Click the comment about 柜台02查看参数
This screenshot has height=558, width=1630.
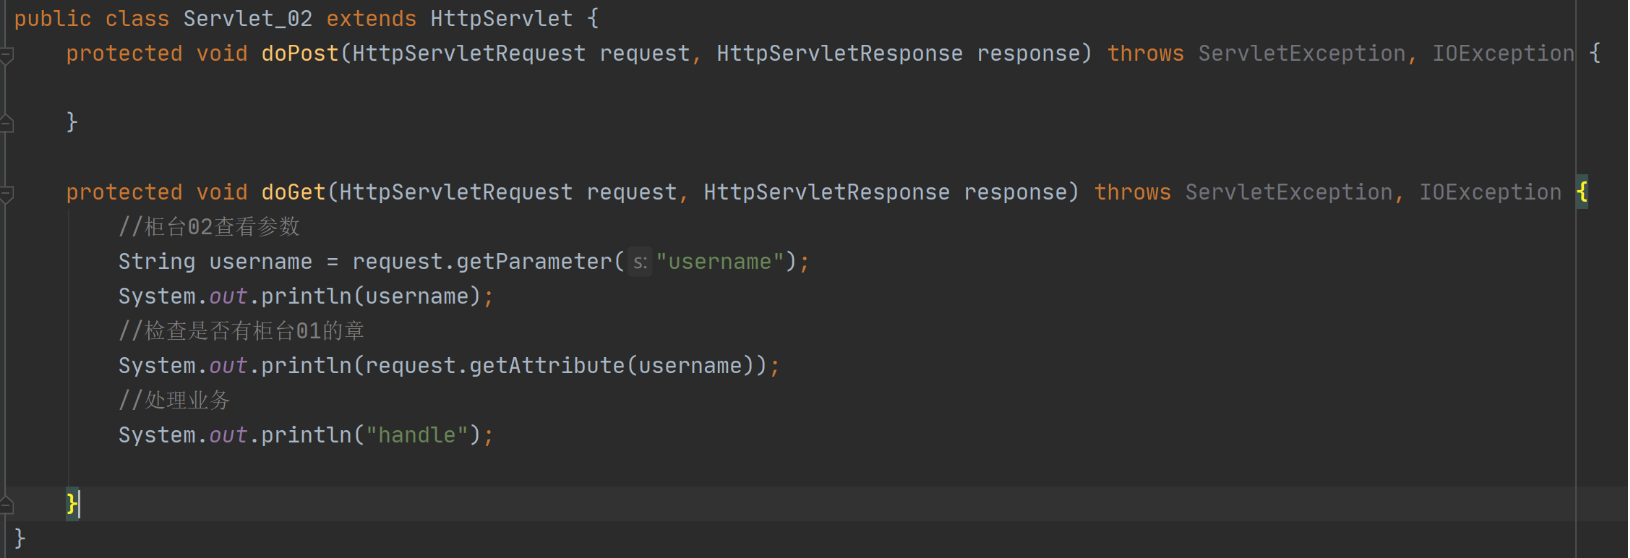pos(209,227)
